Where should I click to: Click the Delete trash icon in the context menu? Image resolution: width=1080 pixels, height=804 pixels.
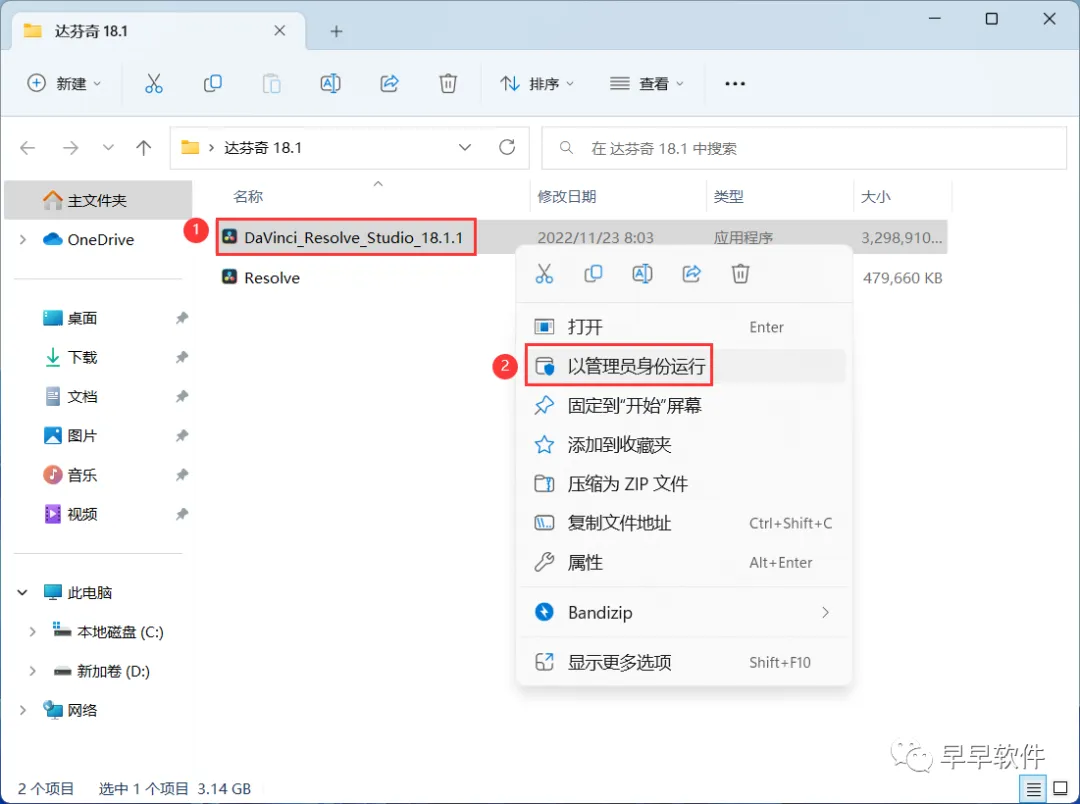coord(740,274)
